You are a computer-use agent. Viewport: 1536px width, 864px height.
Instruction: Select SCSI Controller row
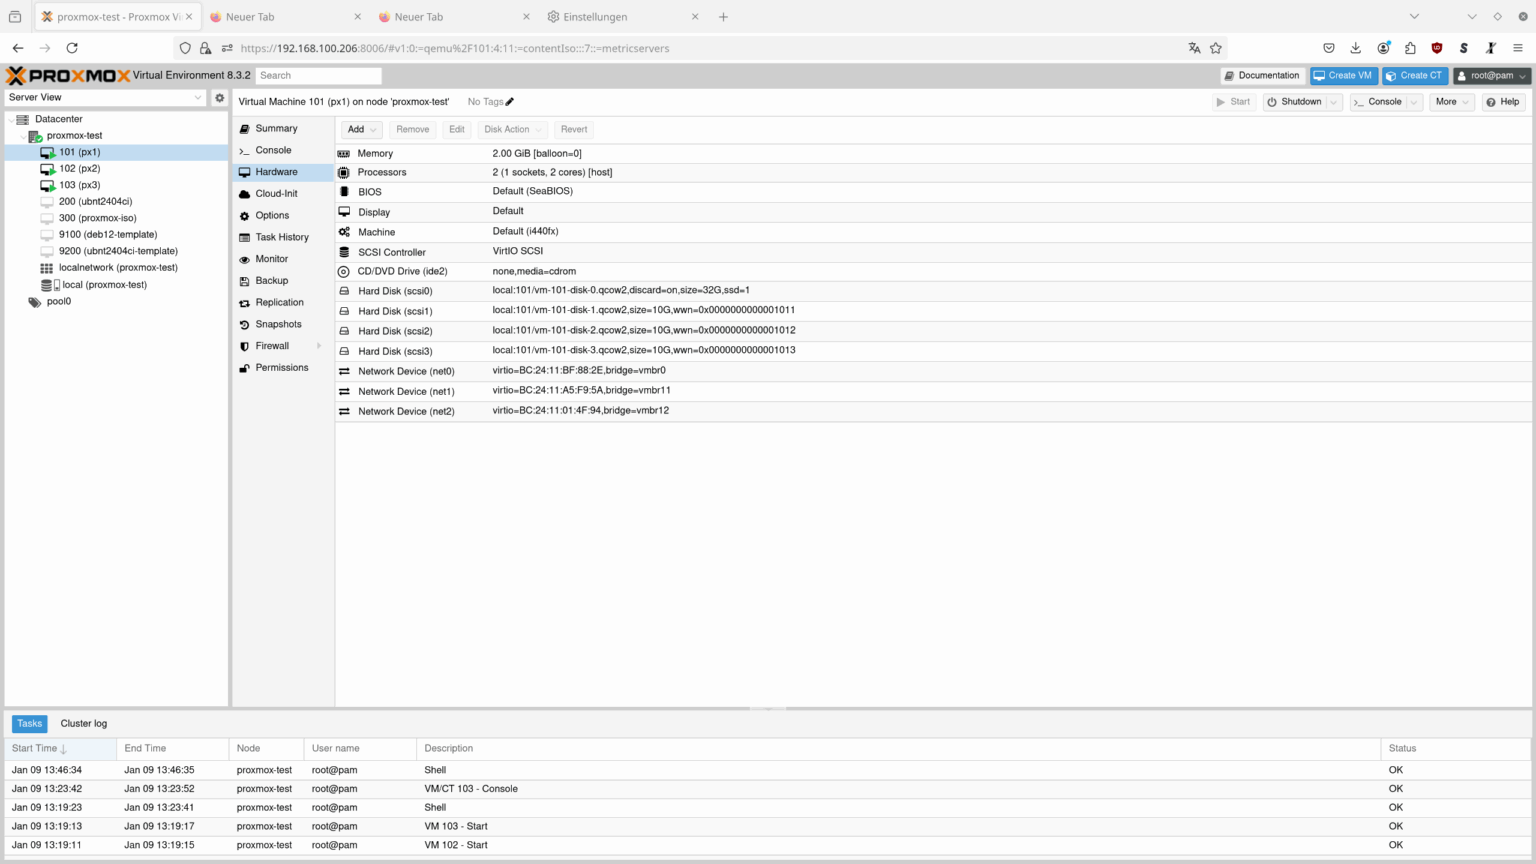click(x=933, y=252)
